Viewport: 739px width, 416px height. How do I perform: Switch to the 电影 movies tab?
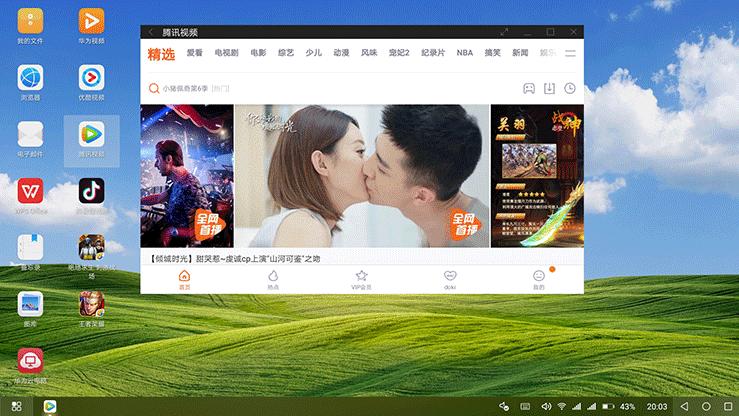(258, 53)
